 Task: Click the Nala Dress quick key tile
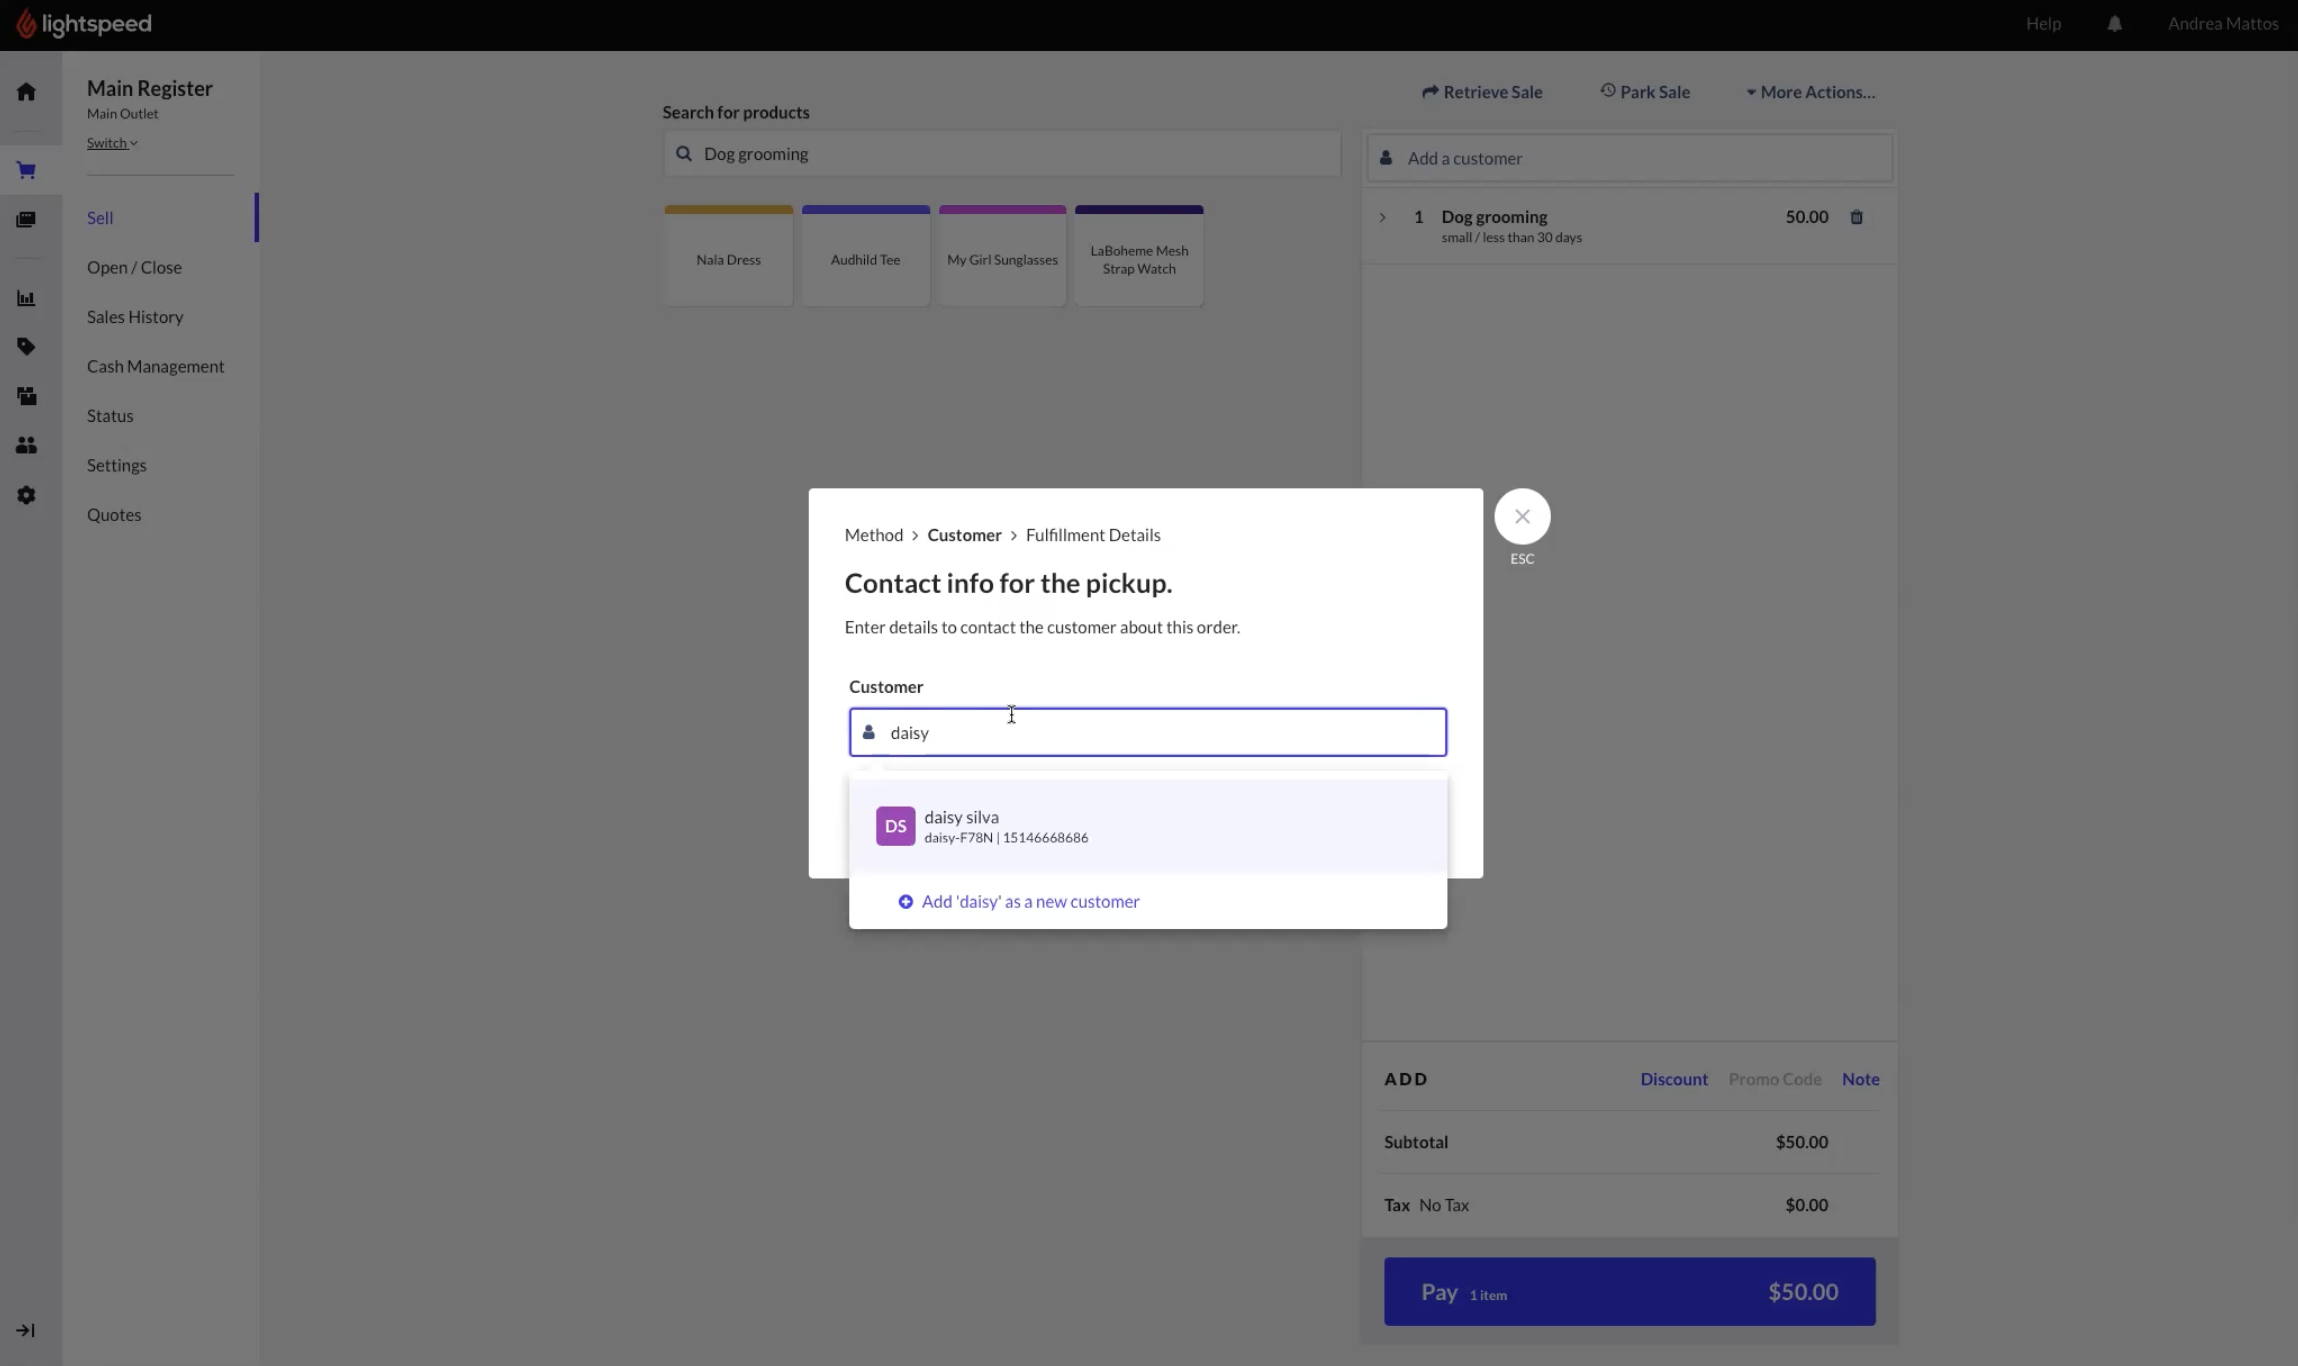pos(728,259)
